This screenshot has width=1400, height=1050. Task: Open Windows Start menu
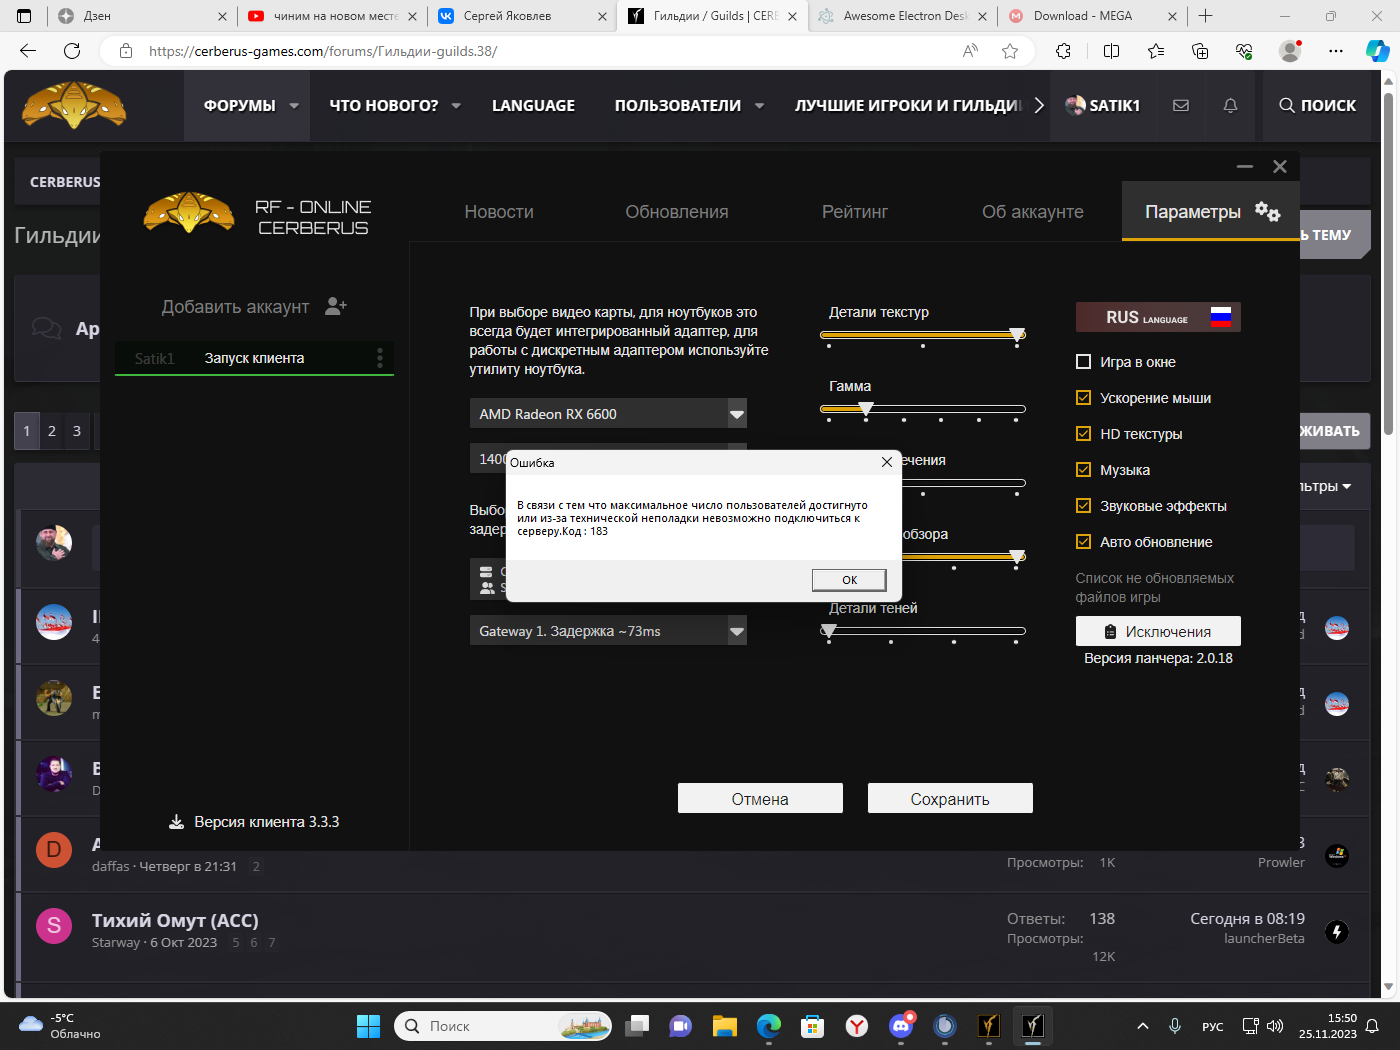click(368, 1026)
